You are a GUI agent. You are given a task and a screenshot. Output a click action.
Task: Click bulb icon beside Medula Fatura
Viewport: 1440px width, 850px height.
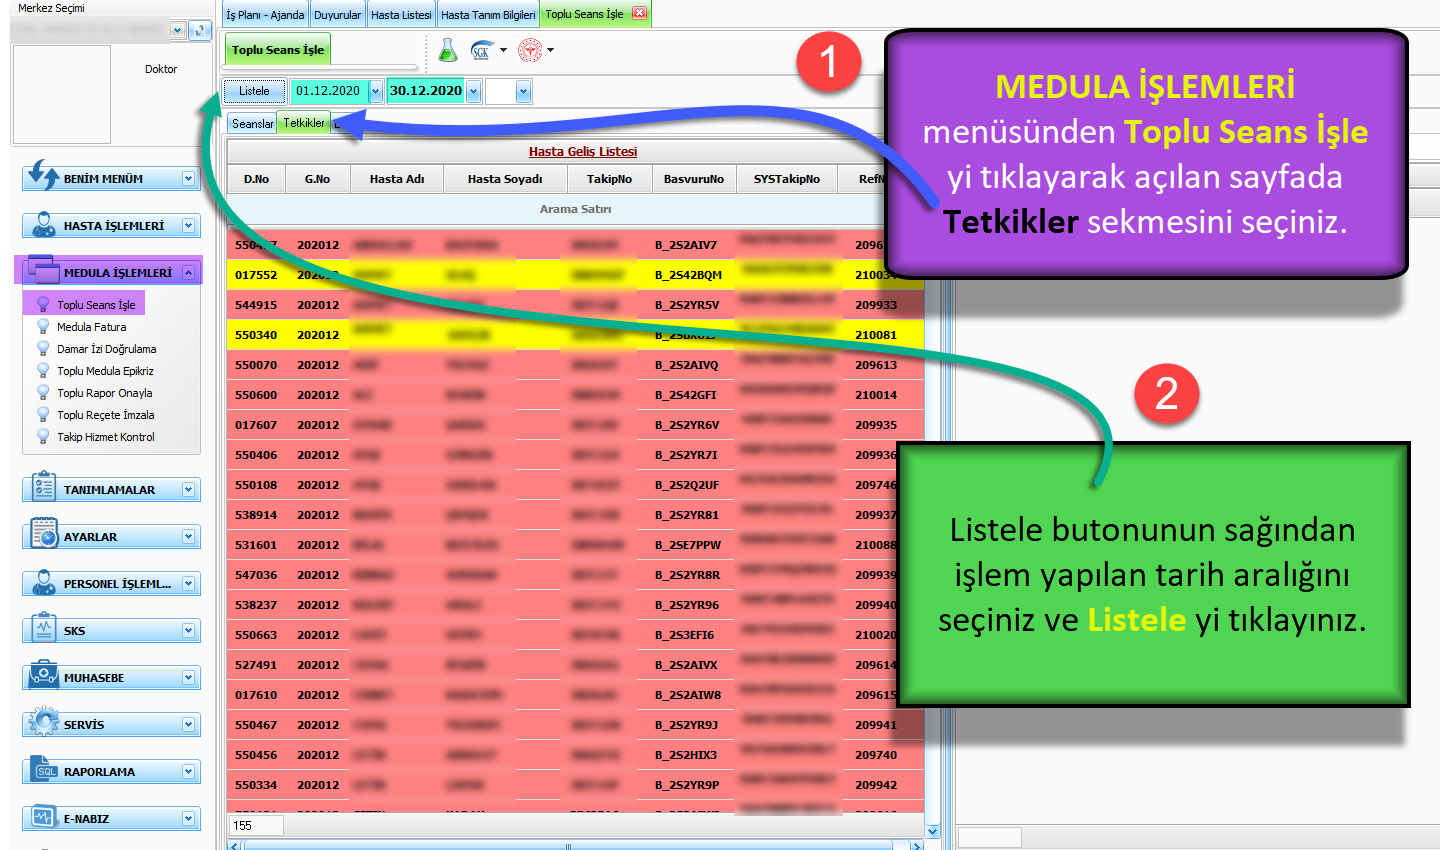point(43,326)
